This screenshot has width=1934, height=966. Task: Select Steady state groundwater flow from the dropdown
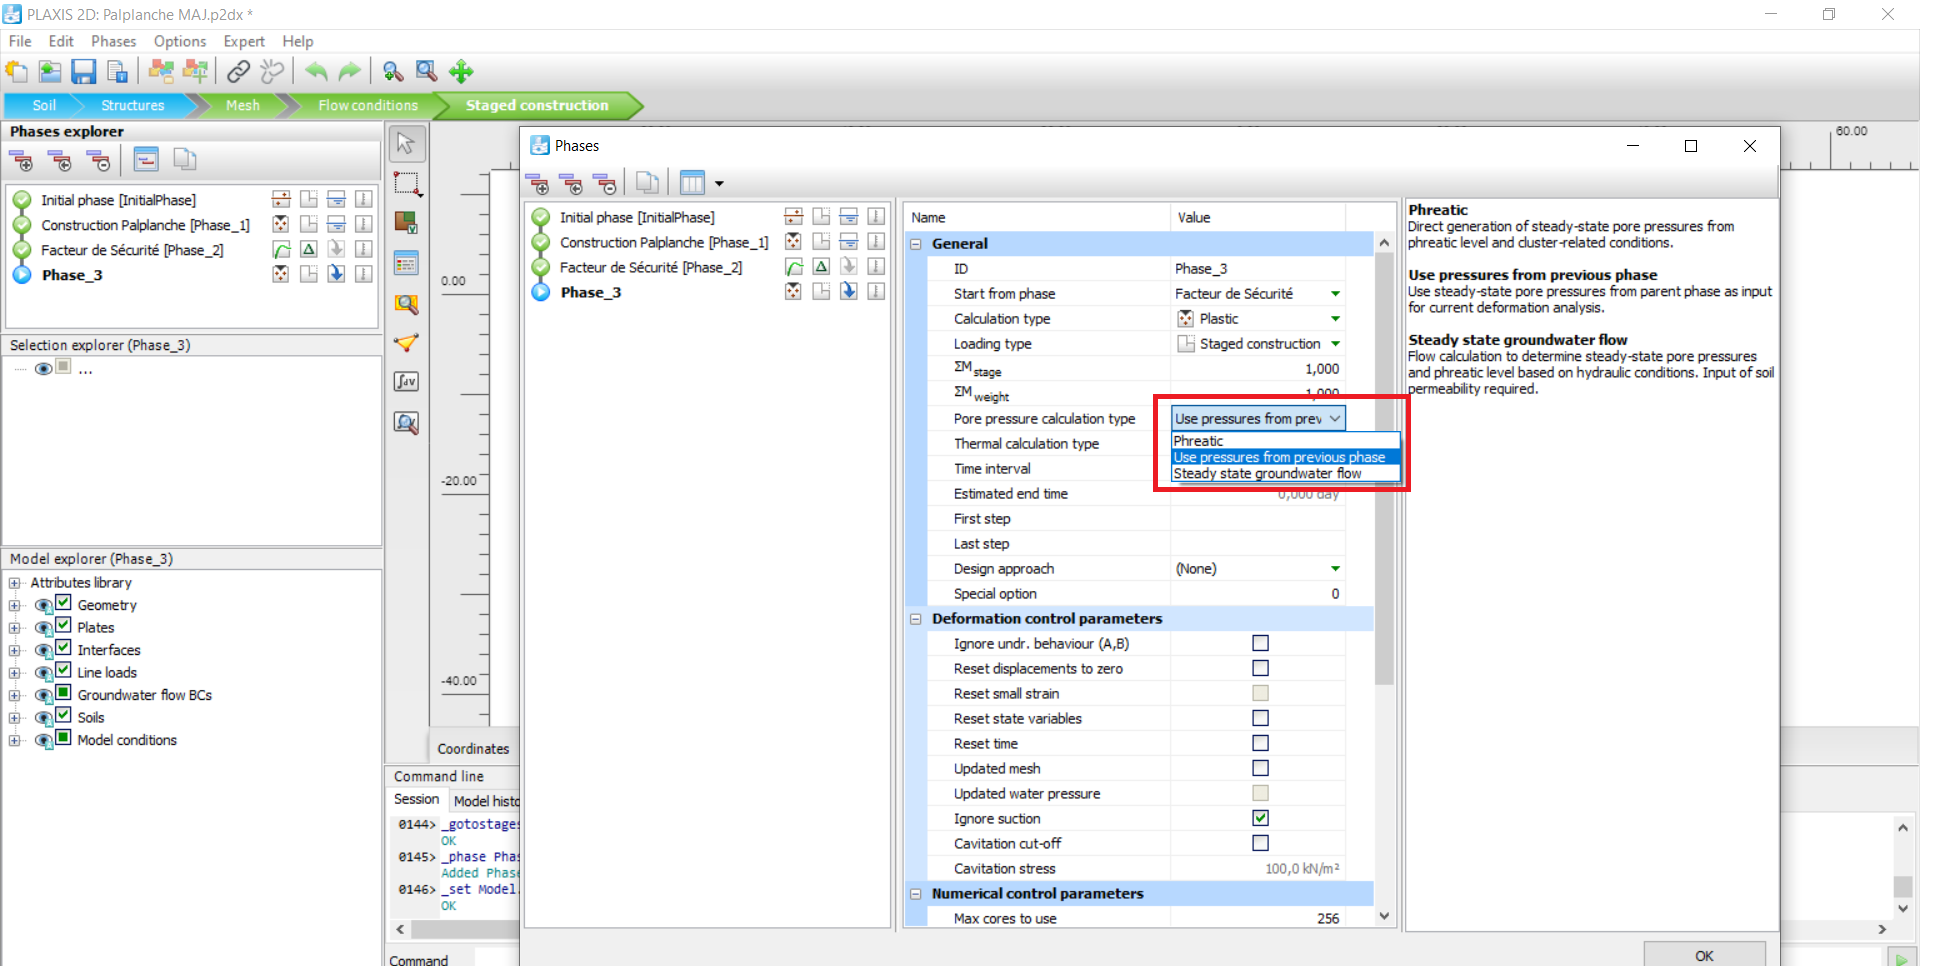[x=1271, y=473]
